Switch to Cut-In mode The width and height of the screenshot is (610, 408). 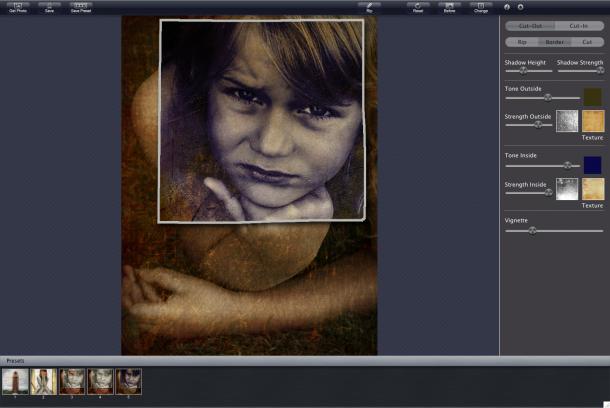(579, 26)
